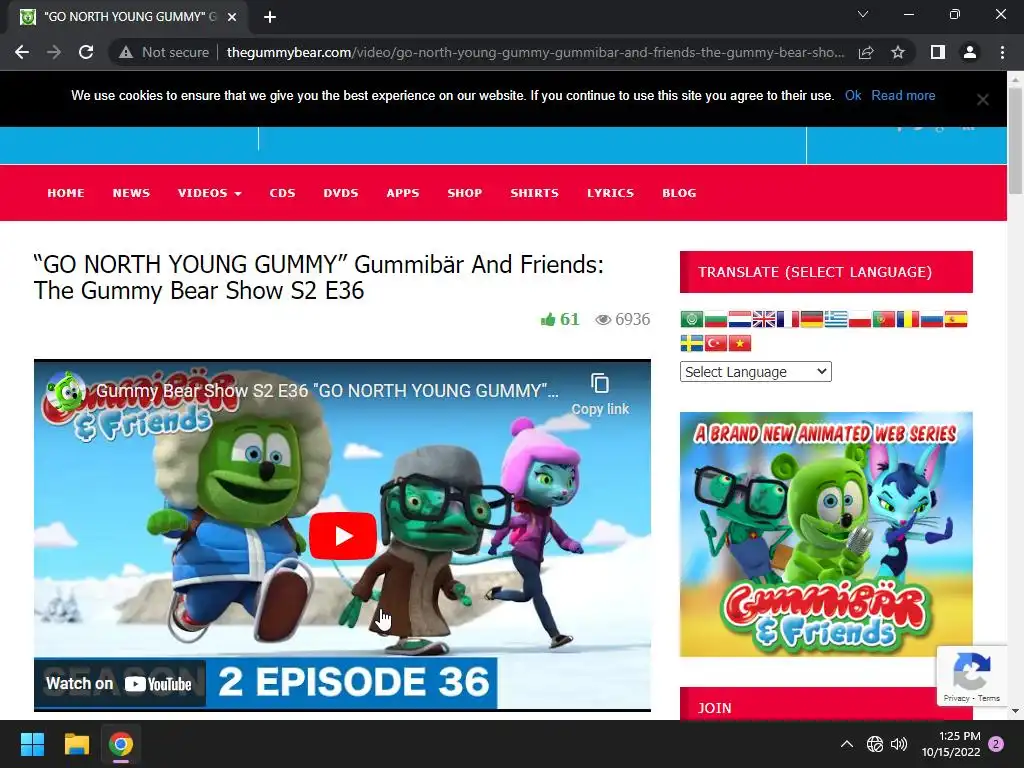The width and height of the screenshot is (1024, 768).
Task: Open Chrome three-dot menu
Action: point(1002,52)
